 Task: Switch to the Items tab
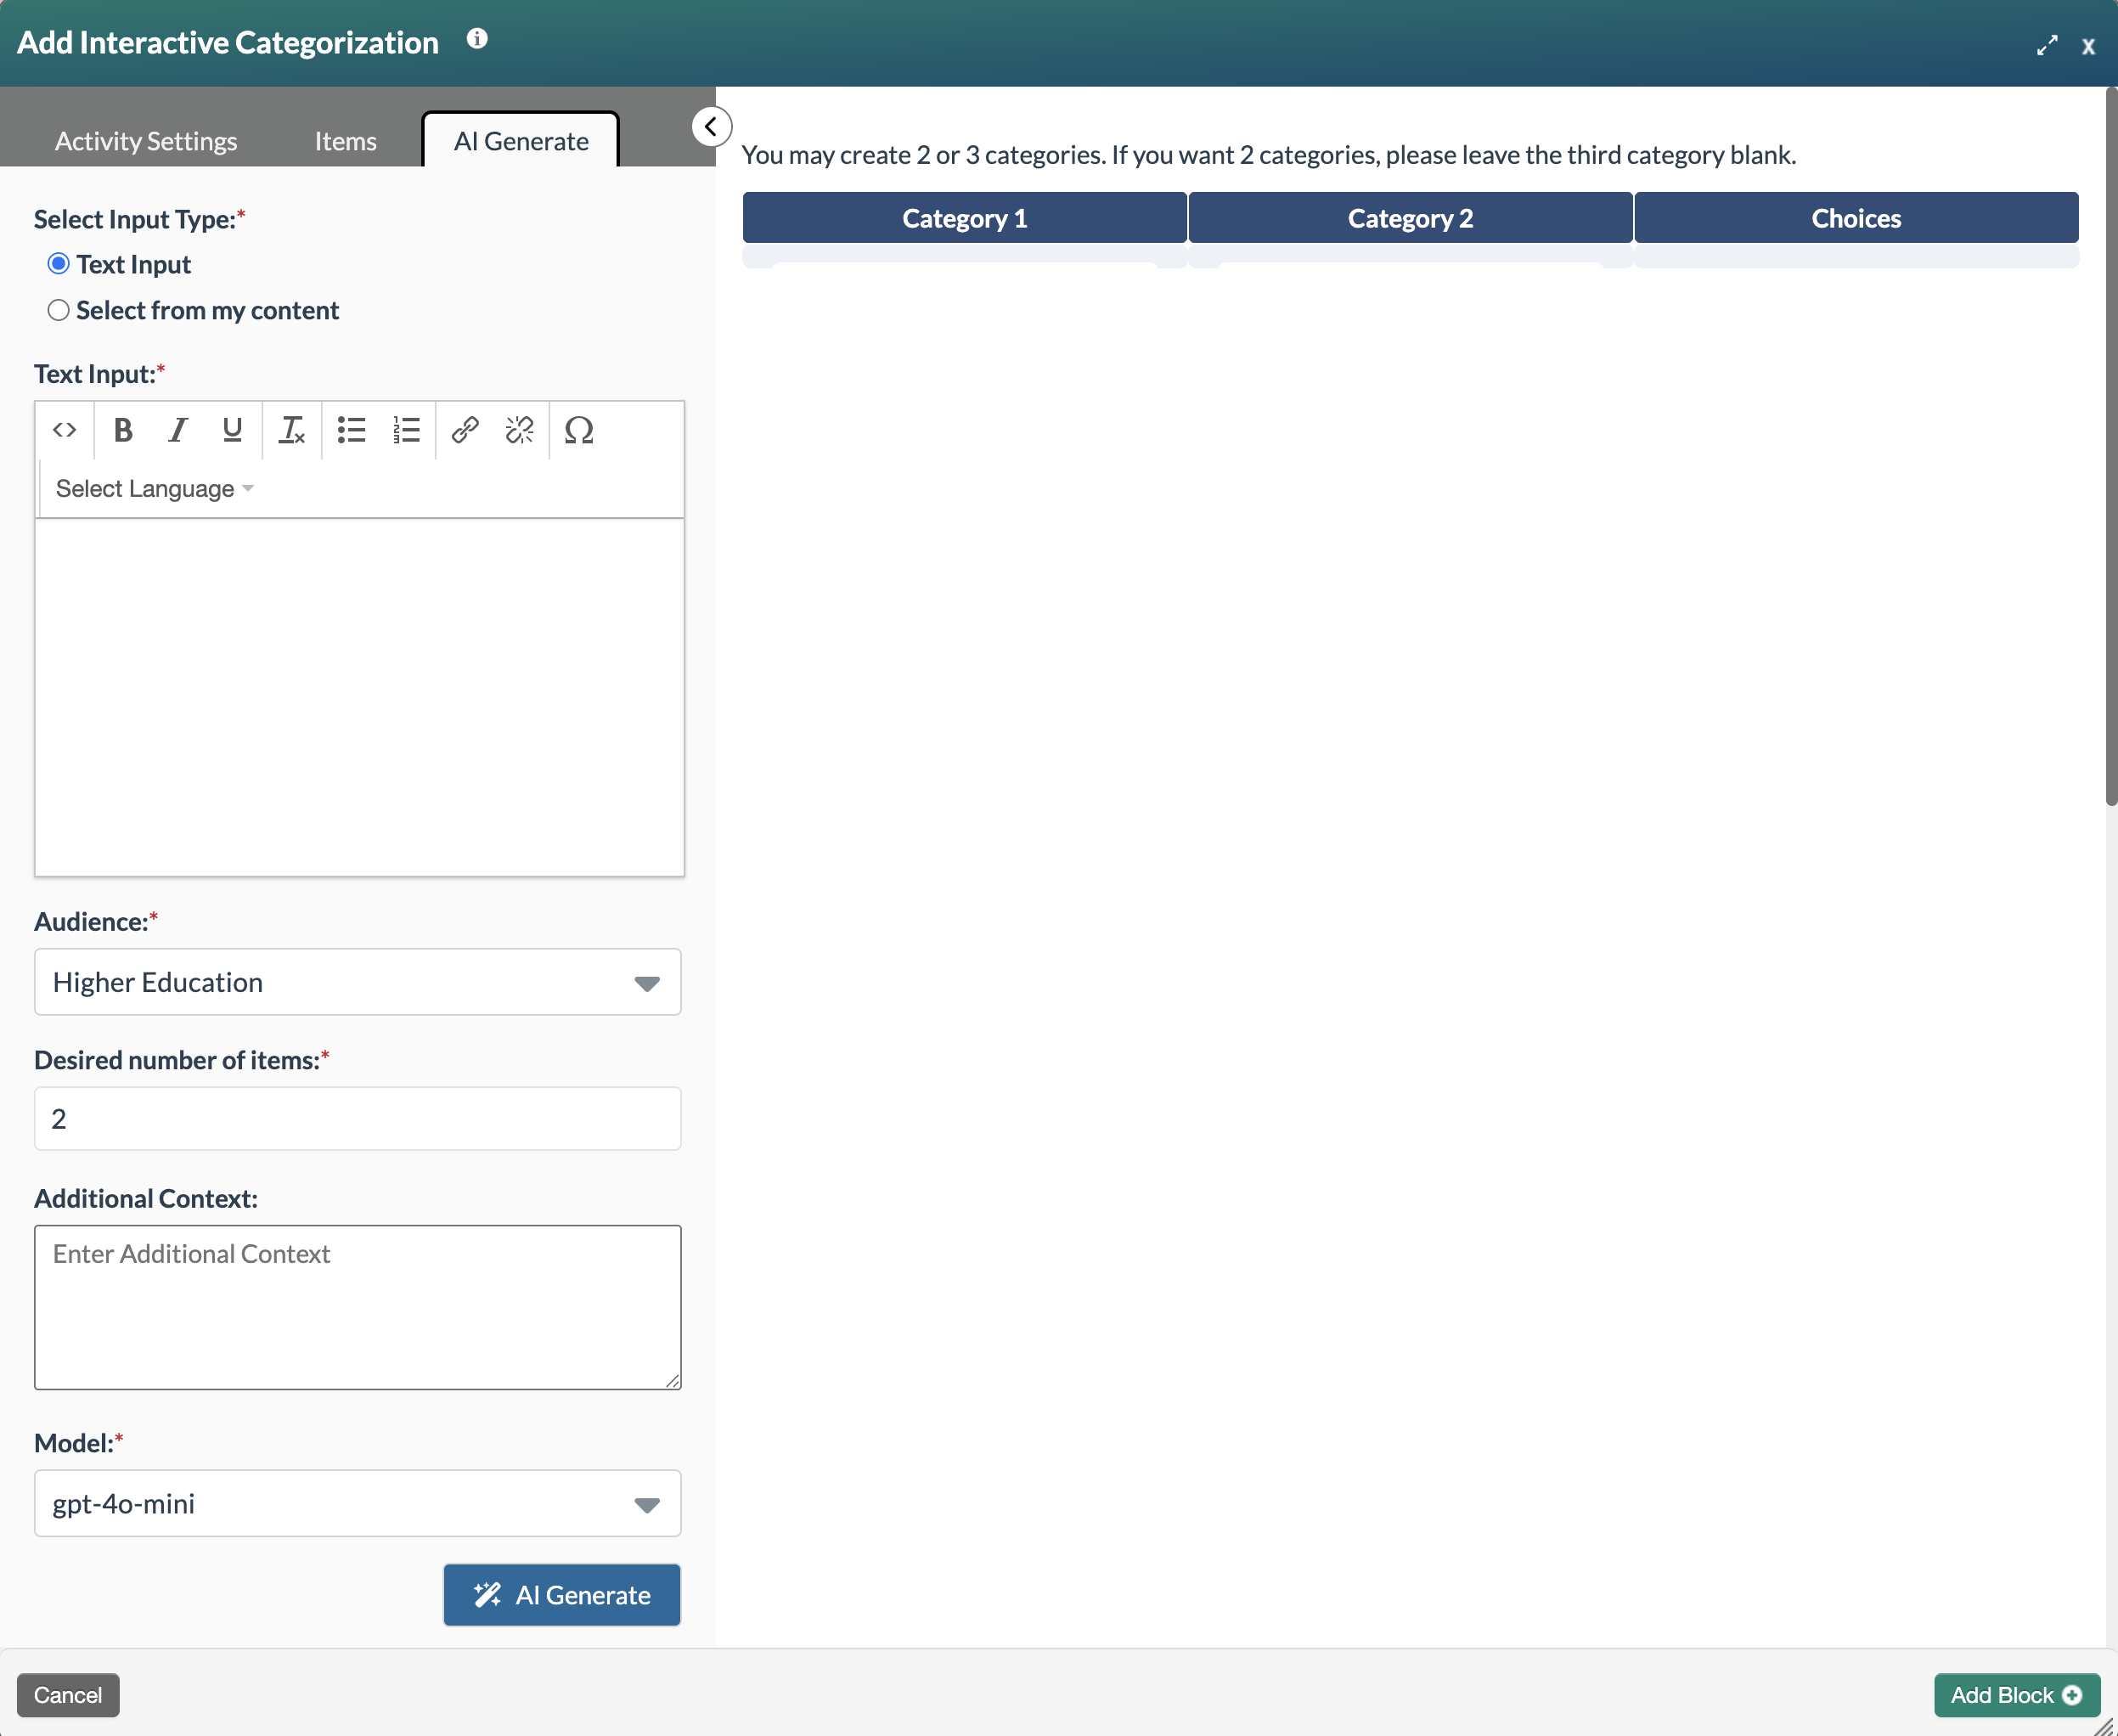click(x=346, y=141)
